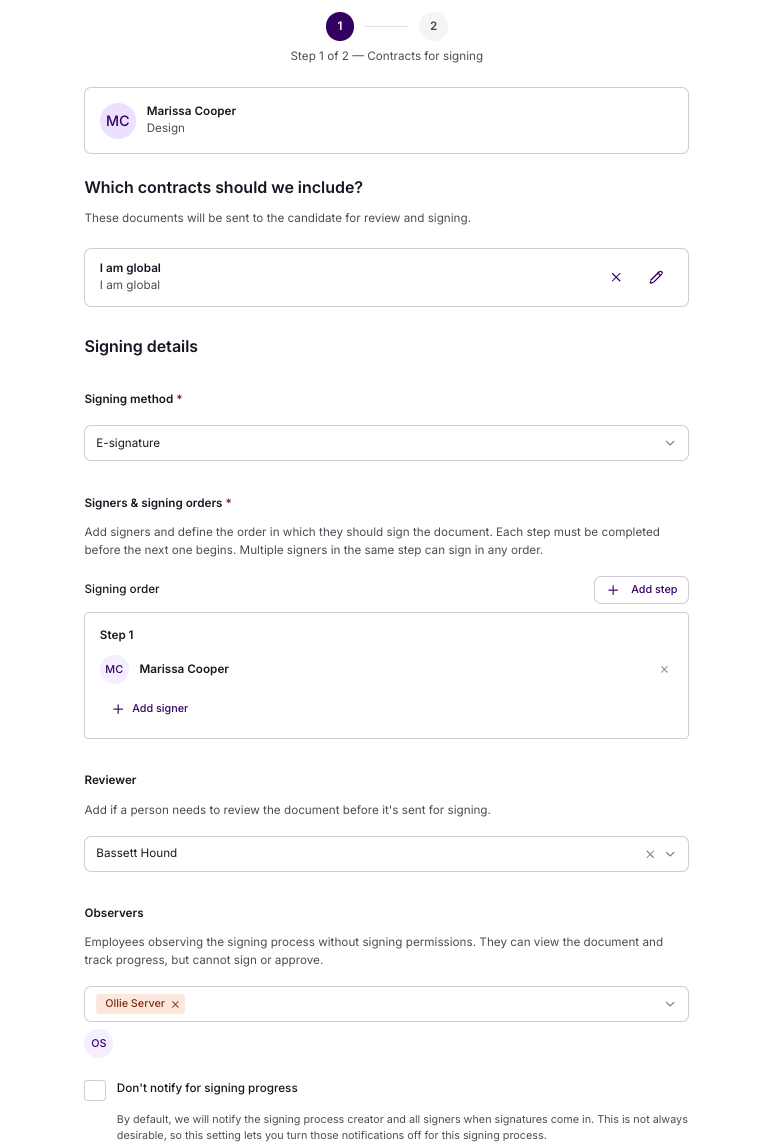Go to step 1 in the stepper
The width and height of the screenshot is (761, 1148).
340,26
